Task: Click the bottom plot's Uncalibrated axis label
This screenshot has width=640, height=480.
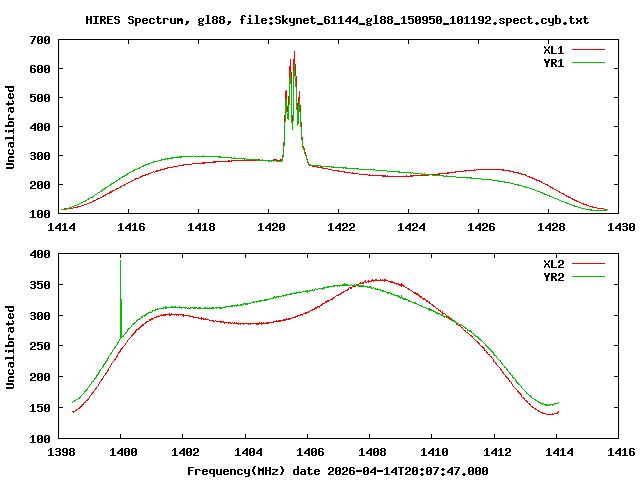Action: tap(10, 347)
